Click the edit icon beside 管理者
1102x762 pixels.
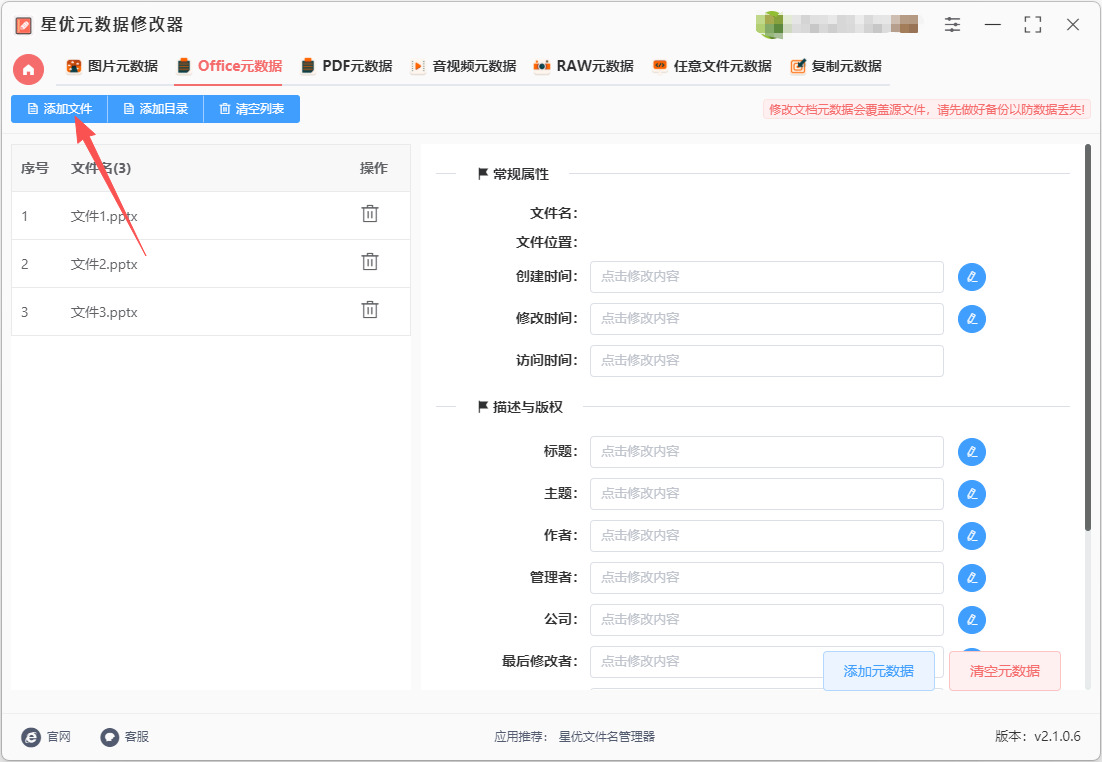coord(972,578)
